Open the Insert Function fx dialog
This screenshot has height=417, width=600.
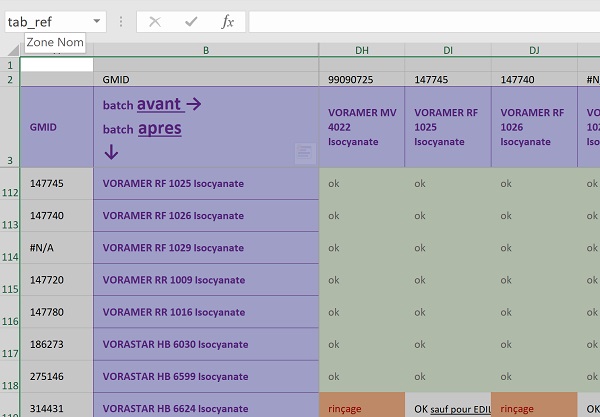pyautogui.click(x=227, y=22)
